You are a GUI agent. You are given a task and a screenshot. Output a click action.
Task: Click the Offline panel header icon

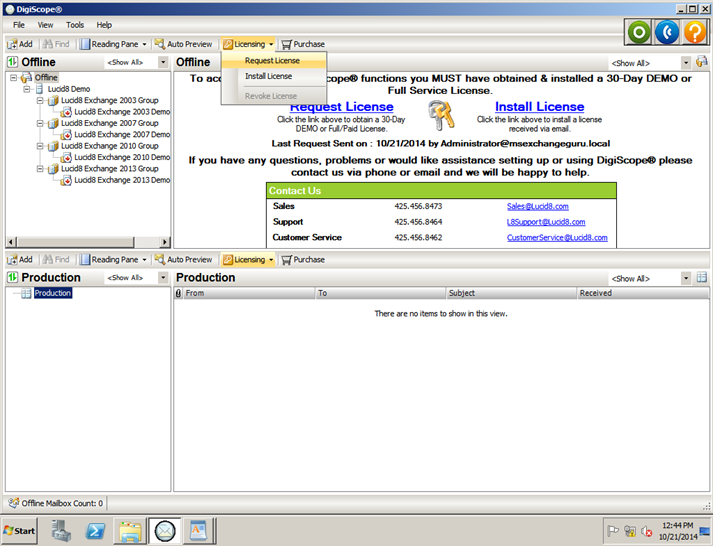point(13,62)
